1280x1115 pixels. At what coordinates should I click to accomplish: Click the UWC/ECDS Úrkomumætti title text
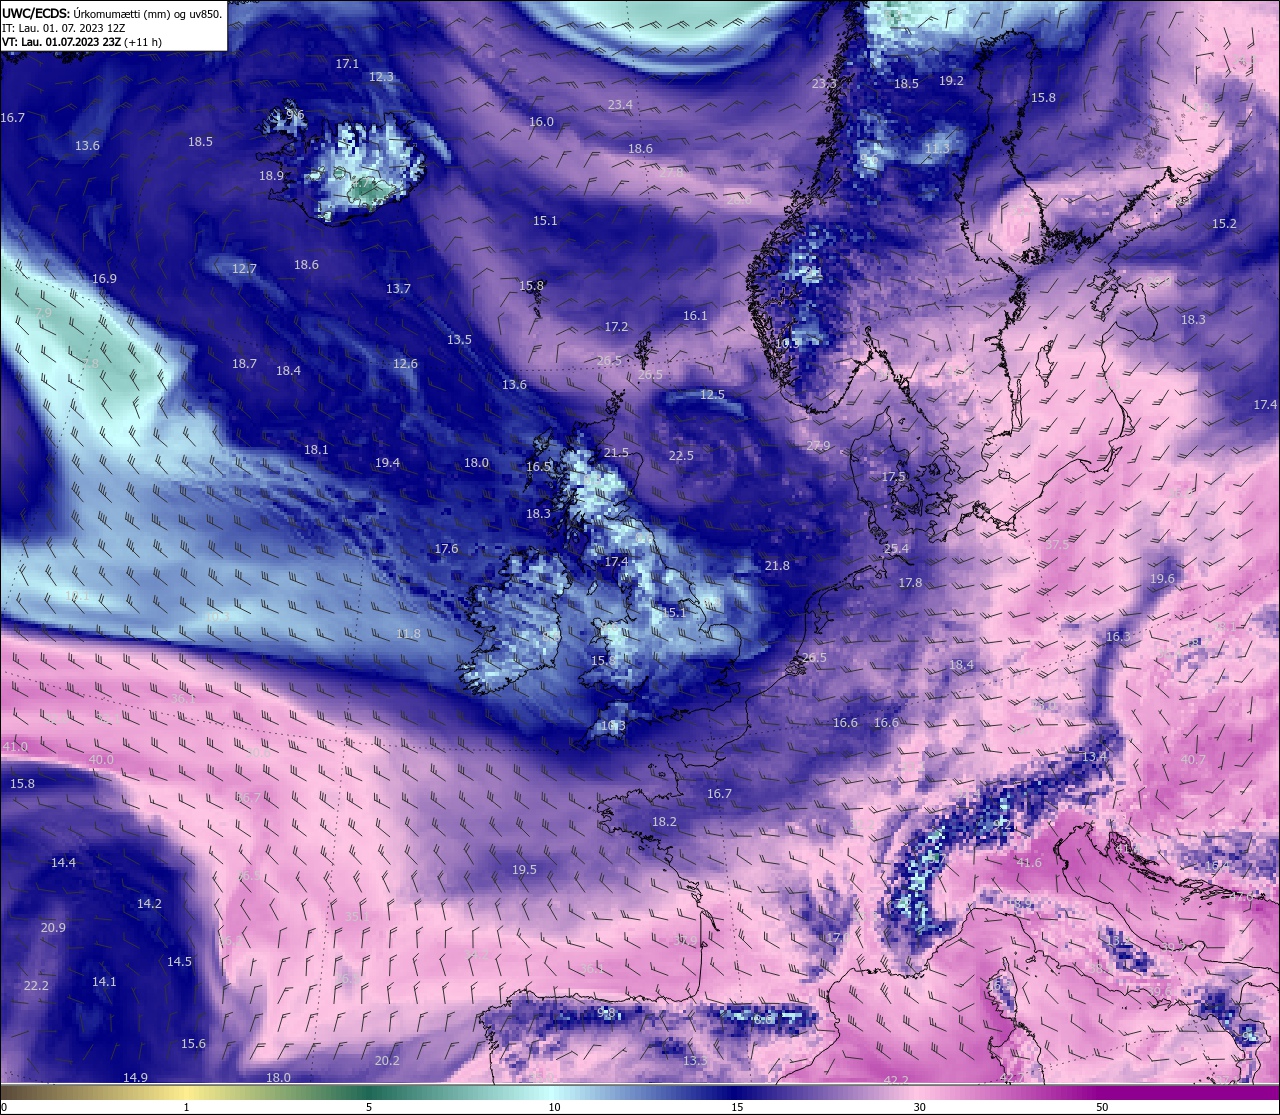point(111,13)
